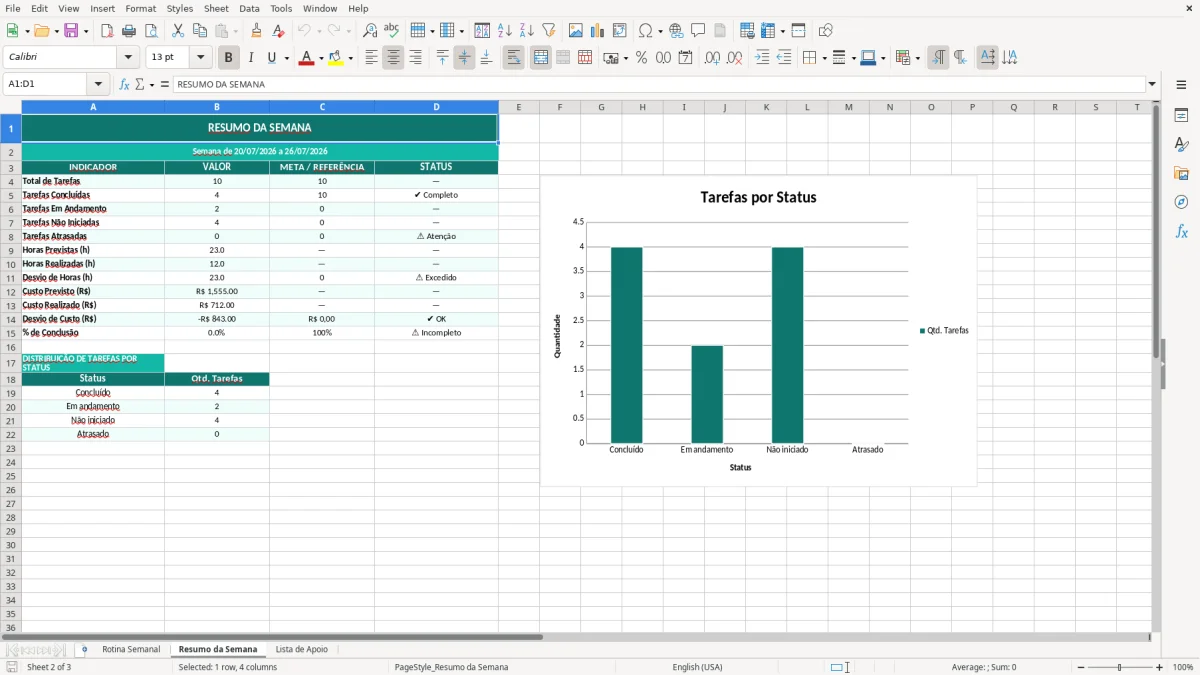The width and height of the screenshot is (1200, 675).
Task: Open background color dropdown arrow
Action: pyautogui.click(x=350, y=58)
